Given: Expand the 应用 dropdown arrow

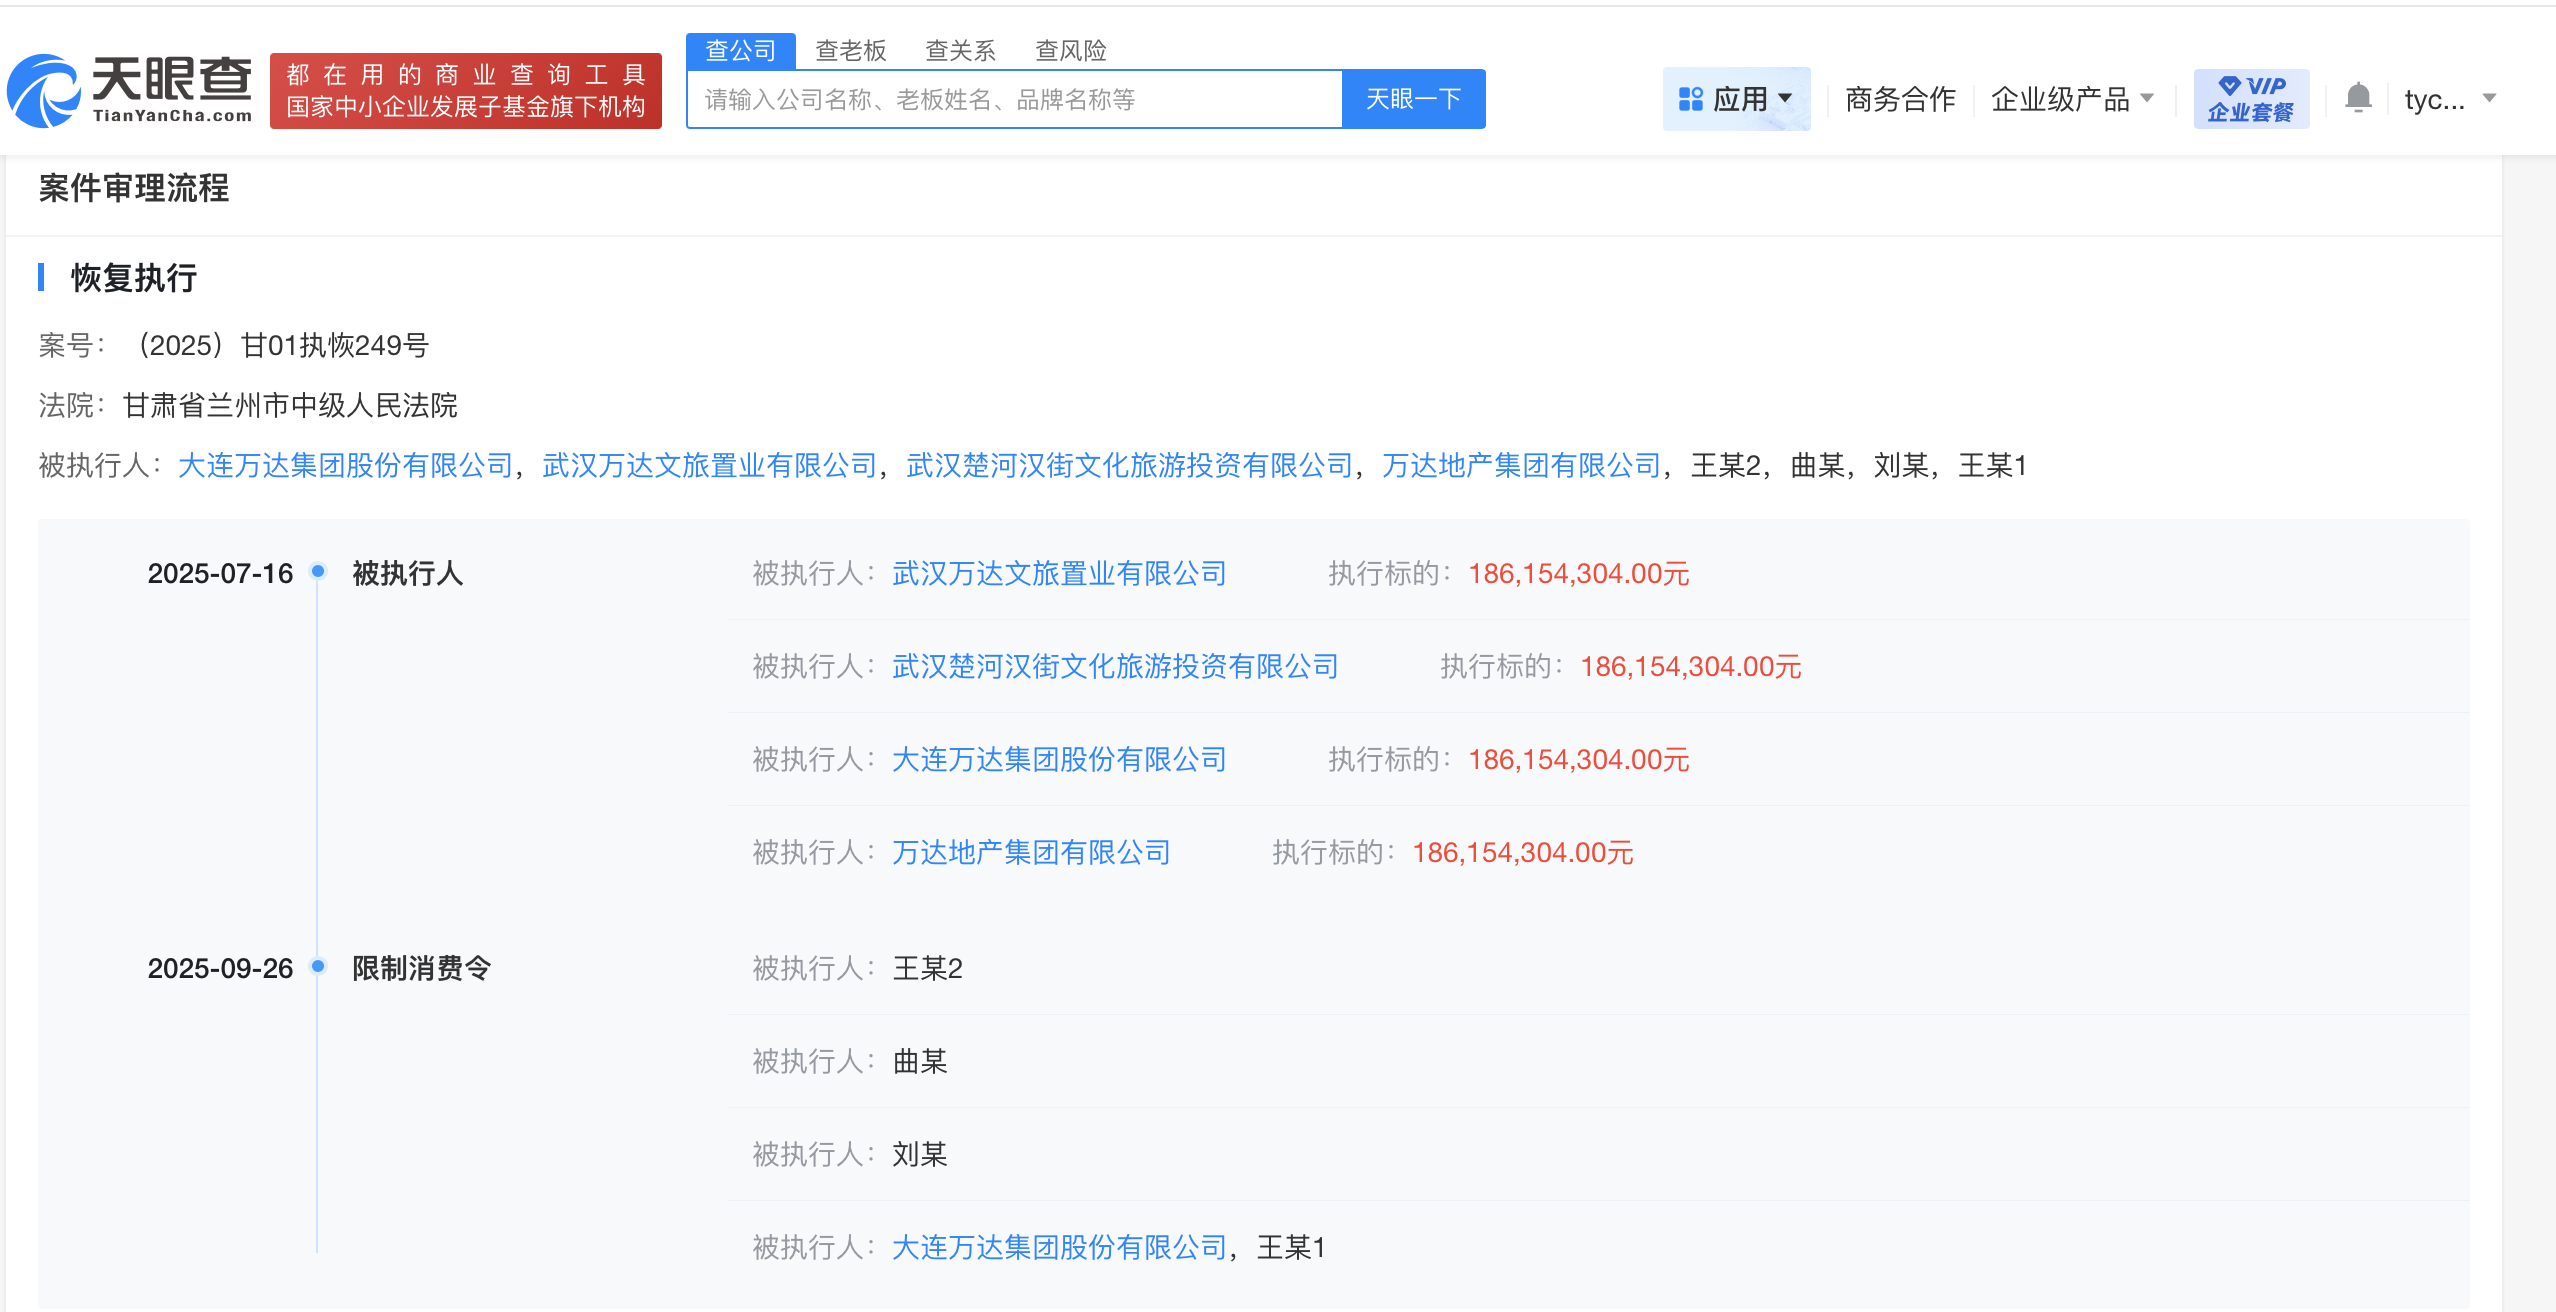Looking at the screenshot, I should (x=1787, y=98).
